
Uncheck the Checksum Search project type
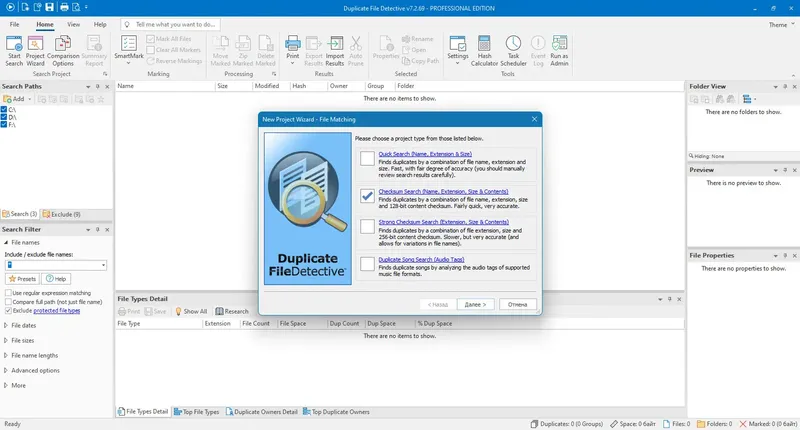click(367, 196)
